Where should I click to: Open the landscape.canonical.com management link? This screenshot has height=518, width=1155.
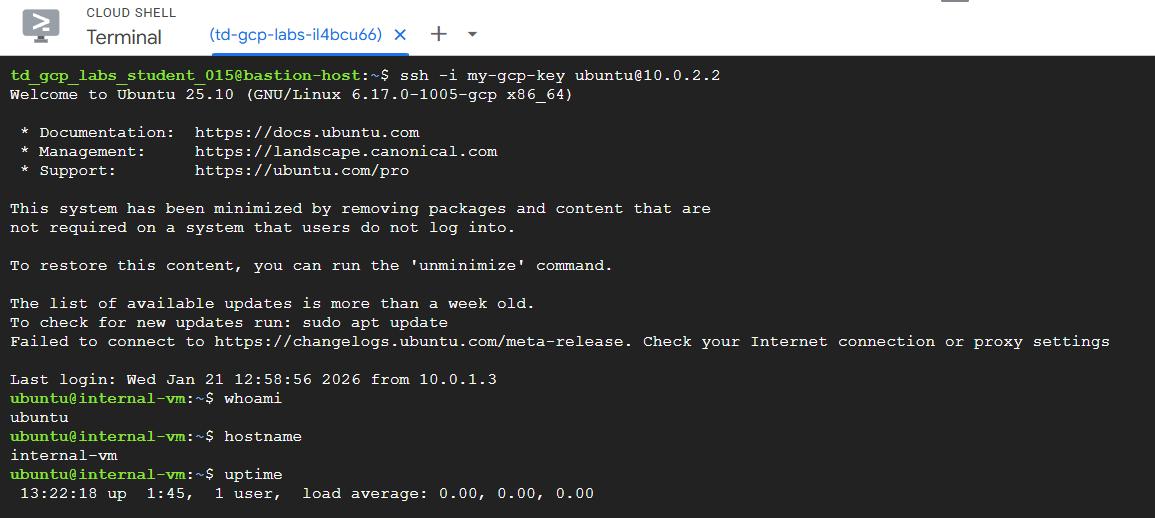point(346,151)
